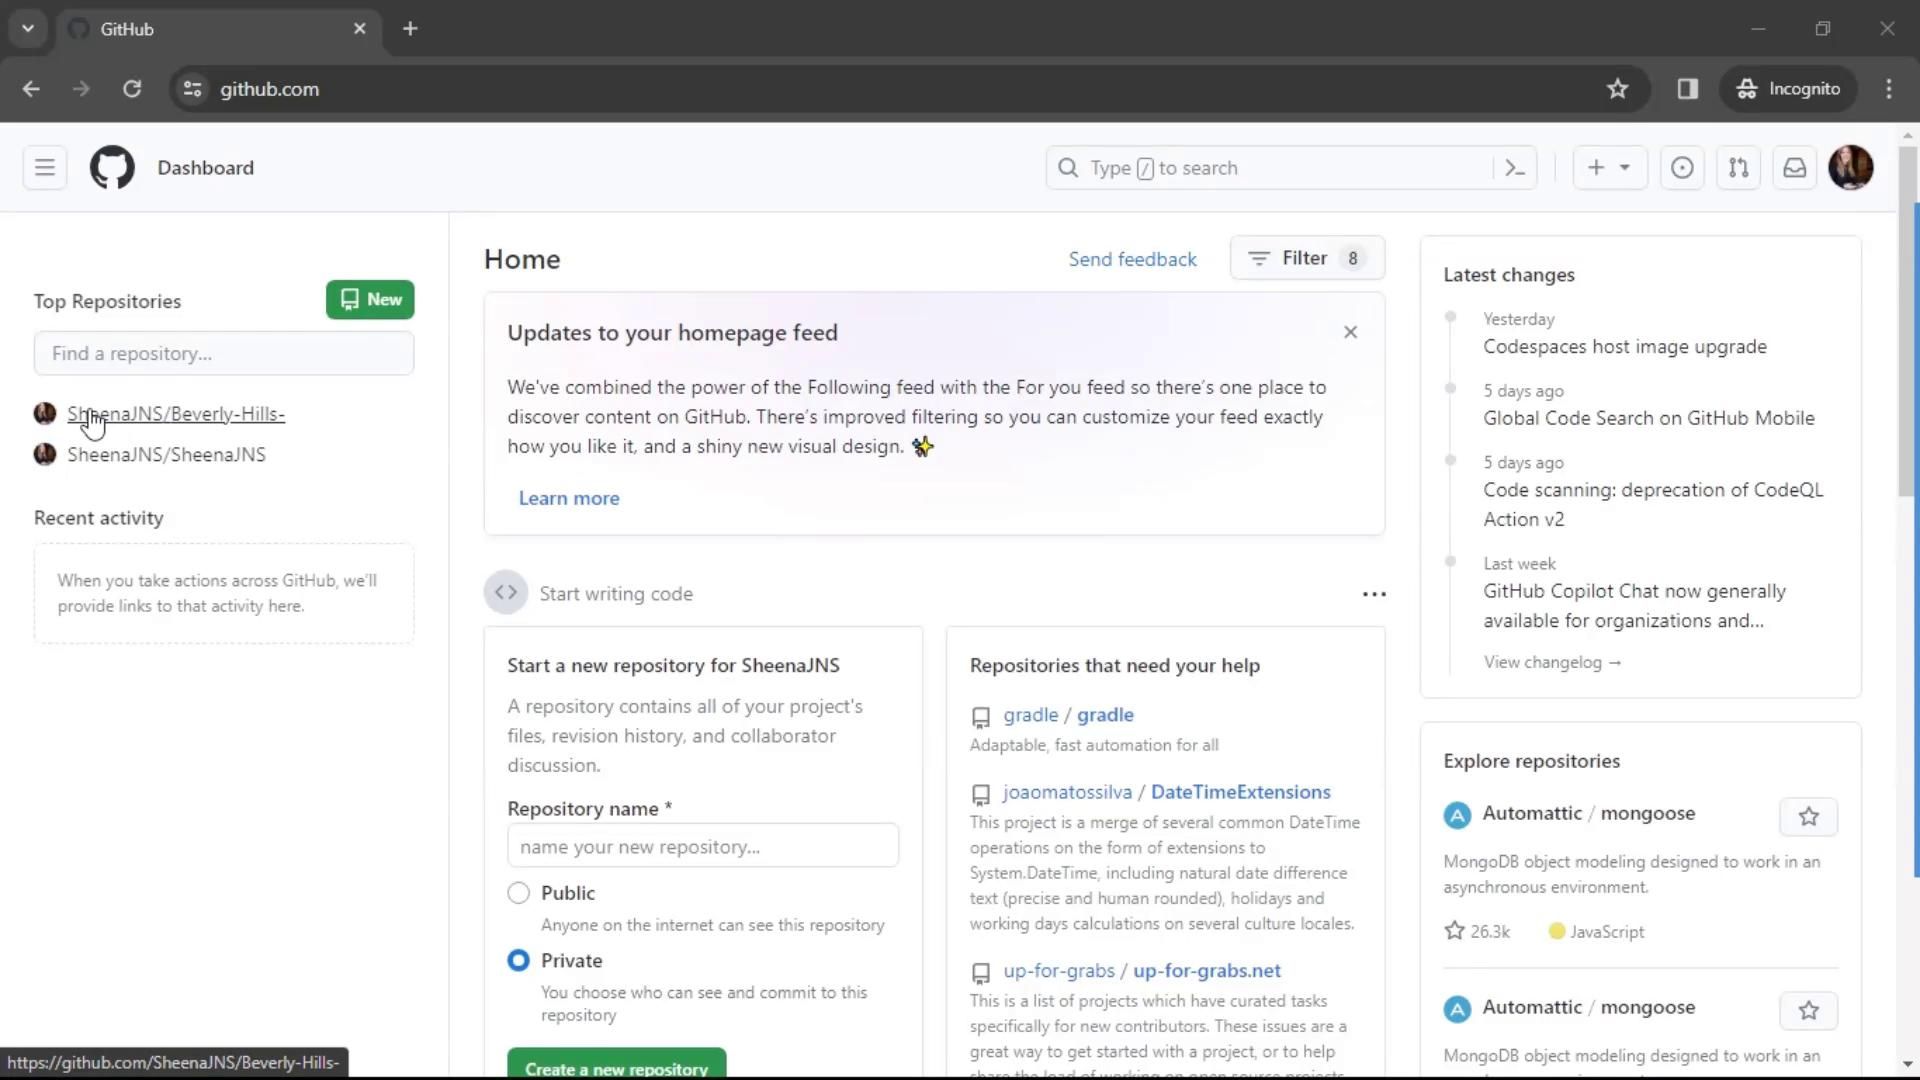Image resolution: width=1920 pixels, height=1080 pixels.
Task: Star the first Automattic mongoose repository
Action: point(1808,817)
